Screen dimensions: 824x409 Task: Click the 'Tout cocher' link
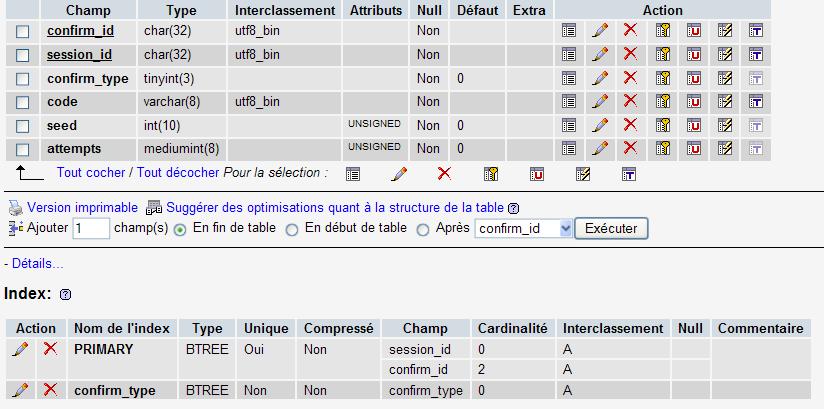[x=91, y=172]
